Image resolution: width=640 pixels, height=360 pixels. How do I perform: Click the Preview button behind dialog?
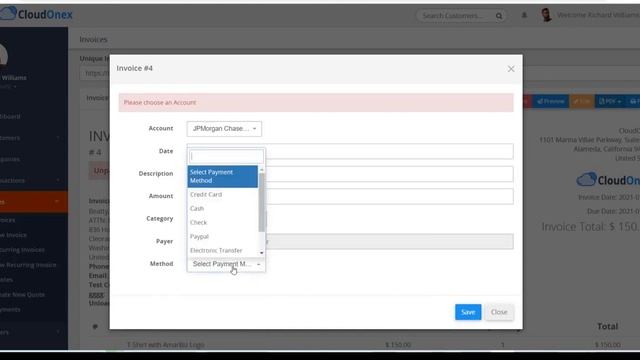[x=550, y=101]
